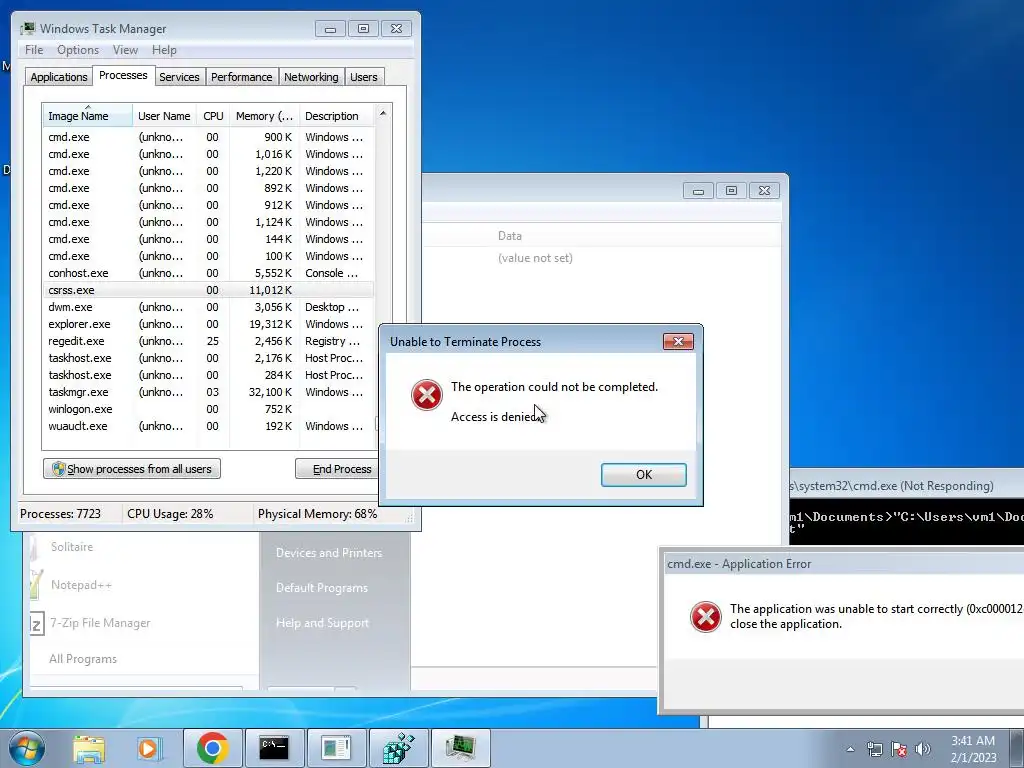This screenshot has height=768, width=1024.
Task: Click the Windows Start orb
Action: [x=27, y=748]
